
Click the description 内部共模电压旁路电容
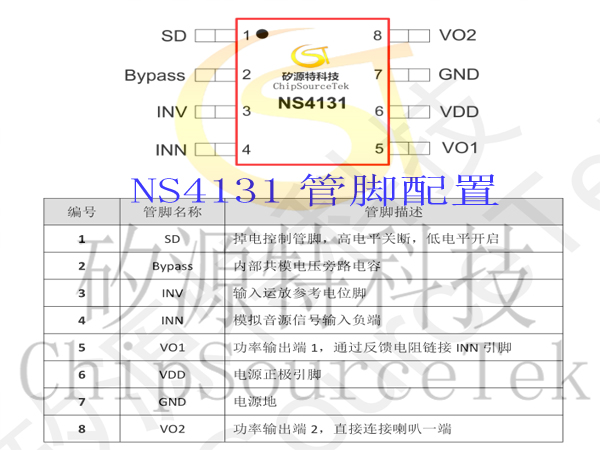[307, 266]
